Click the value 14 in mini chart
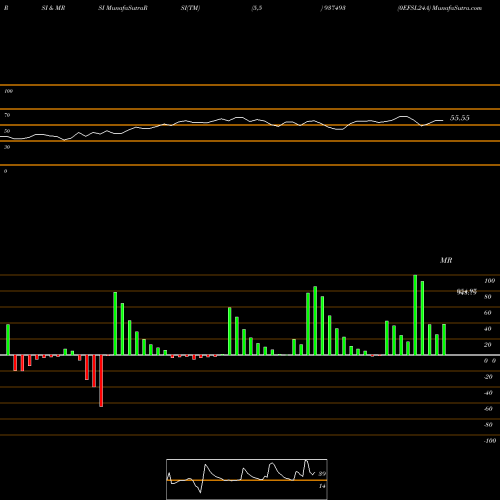The width and height of the screenshot is (500, 500). pos(322,486)
